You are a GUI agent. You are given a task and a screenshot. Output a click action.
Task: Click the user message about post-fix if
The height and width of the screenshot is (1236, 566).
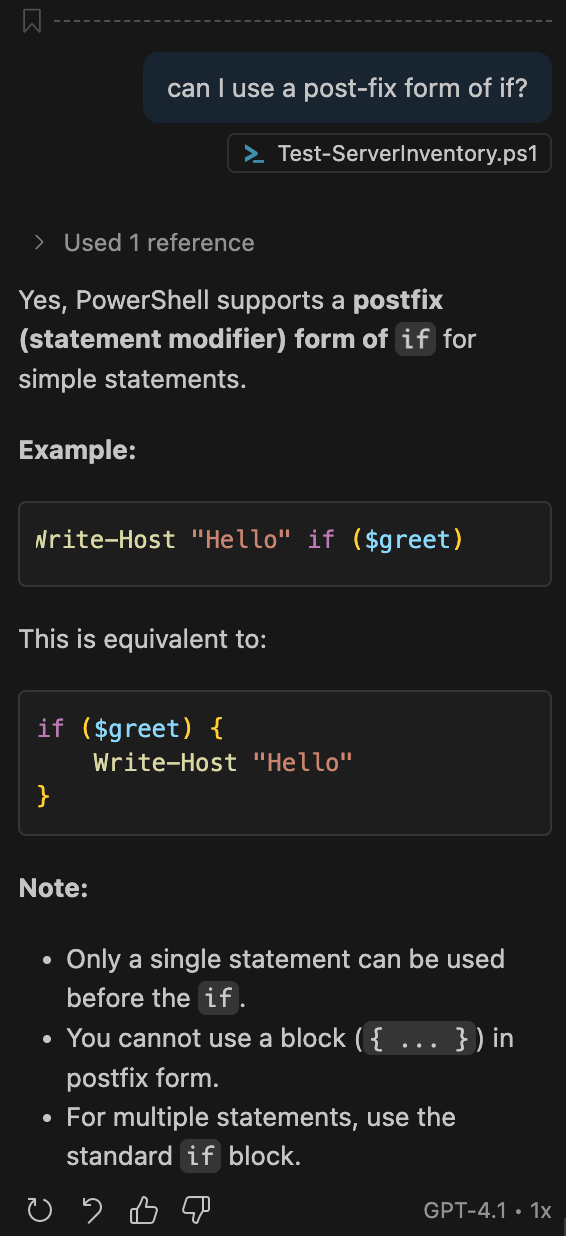point(347,87)
